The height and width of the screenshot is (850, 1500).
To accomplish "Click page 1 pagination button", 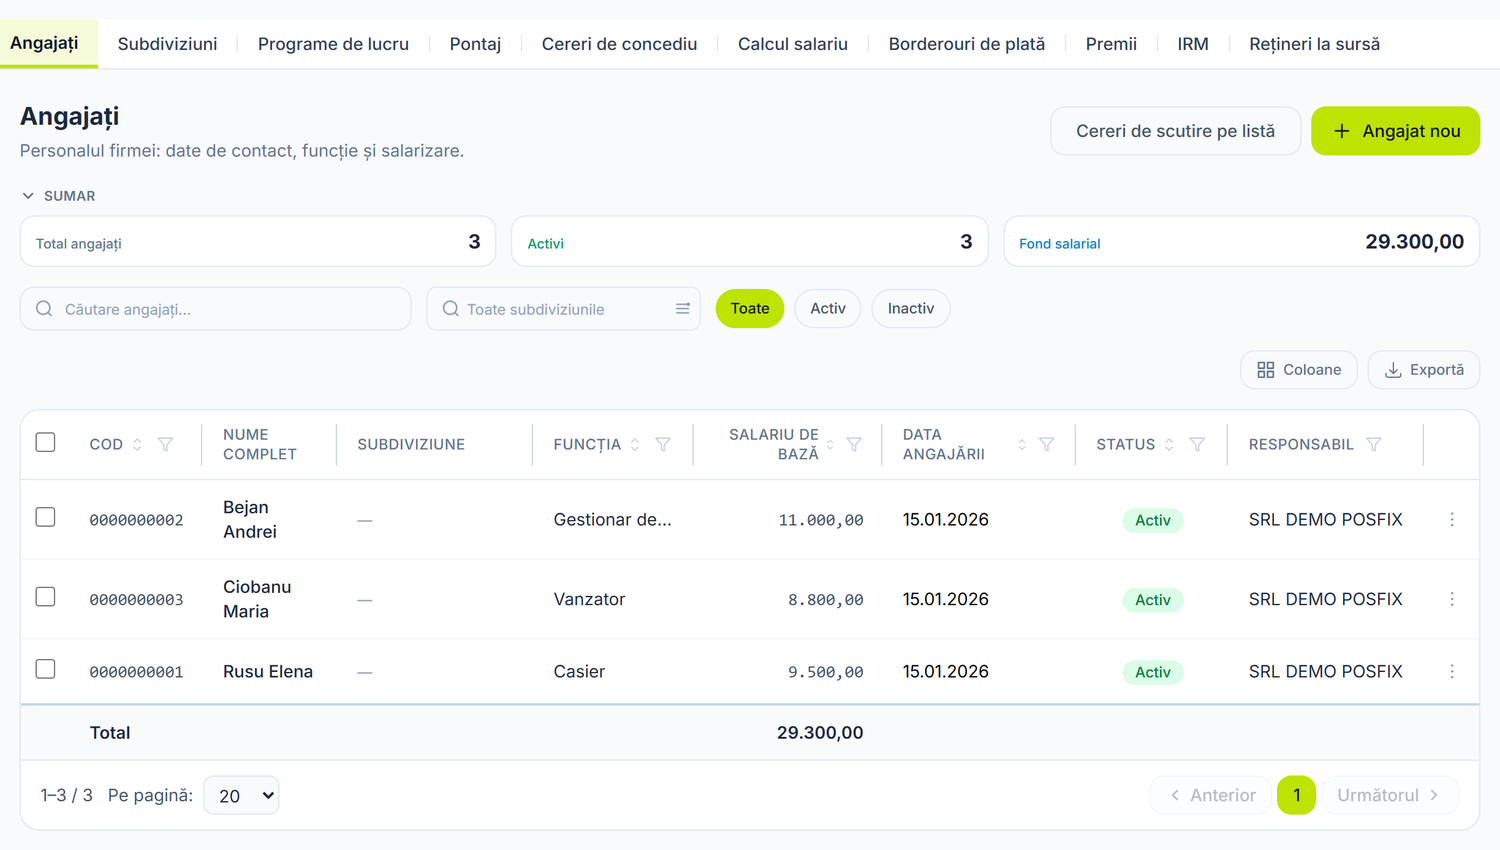I will click(1296, 795).
